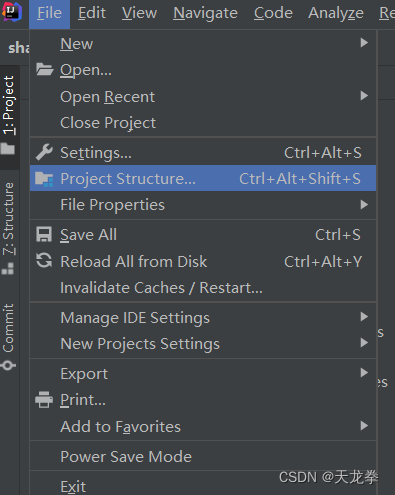Click the Project Structure folder icon

click(44, 179)
